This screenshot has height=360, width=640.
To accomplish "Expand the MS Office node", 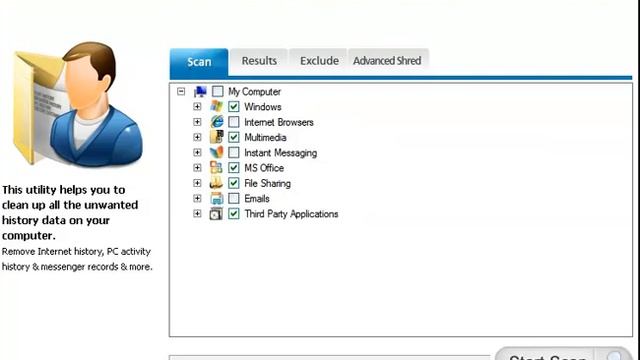I will (x=197, y=168).
